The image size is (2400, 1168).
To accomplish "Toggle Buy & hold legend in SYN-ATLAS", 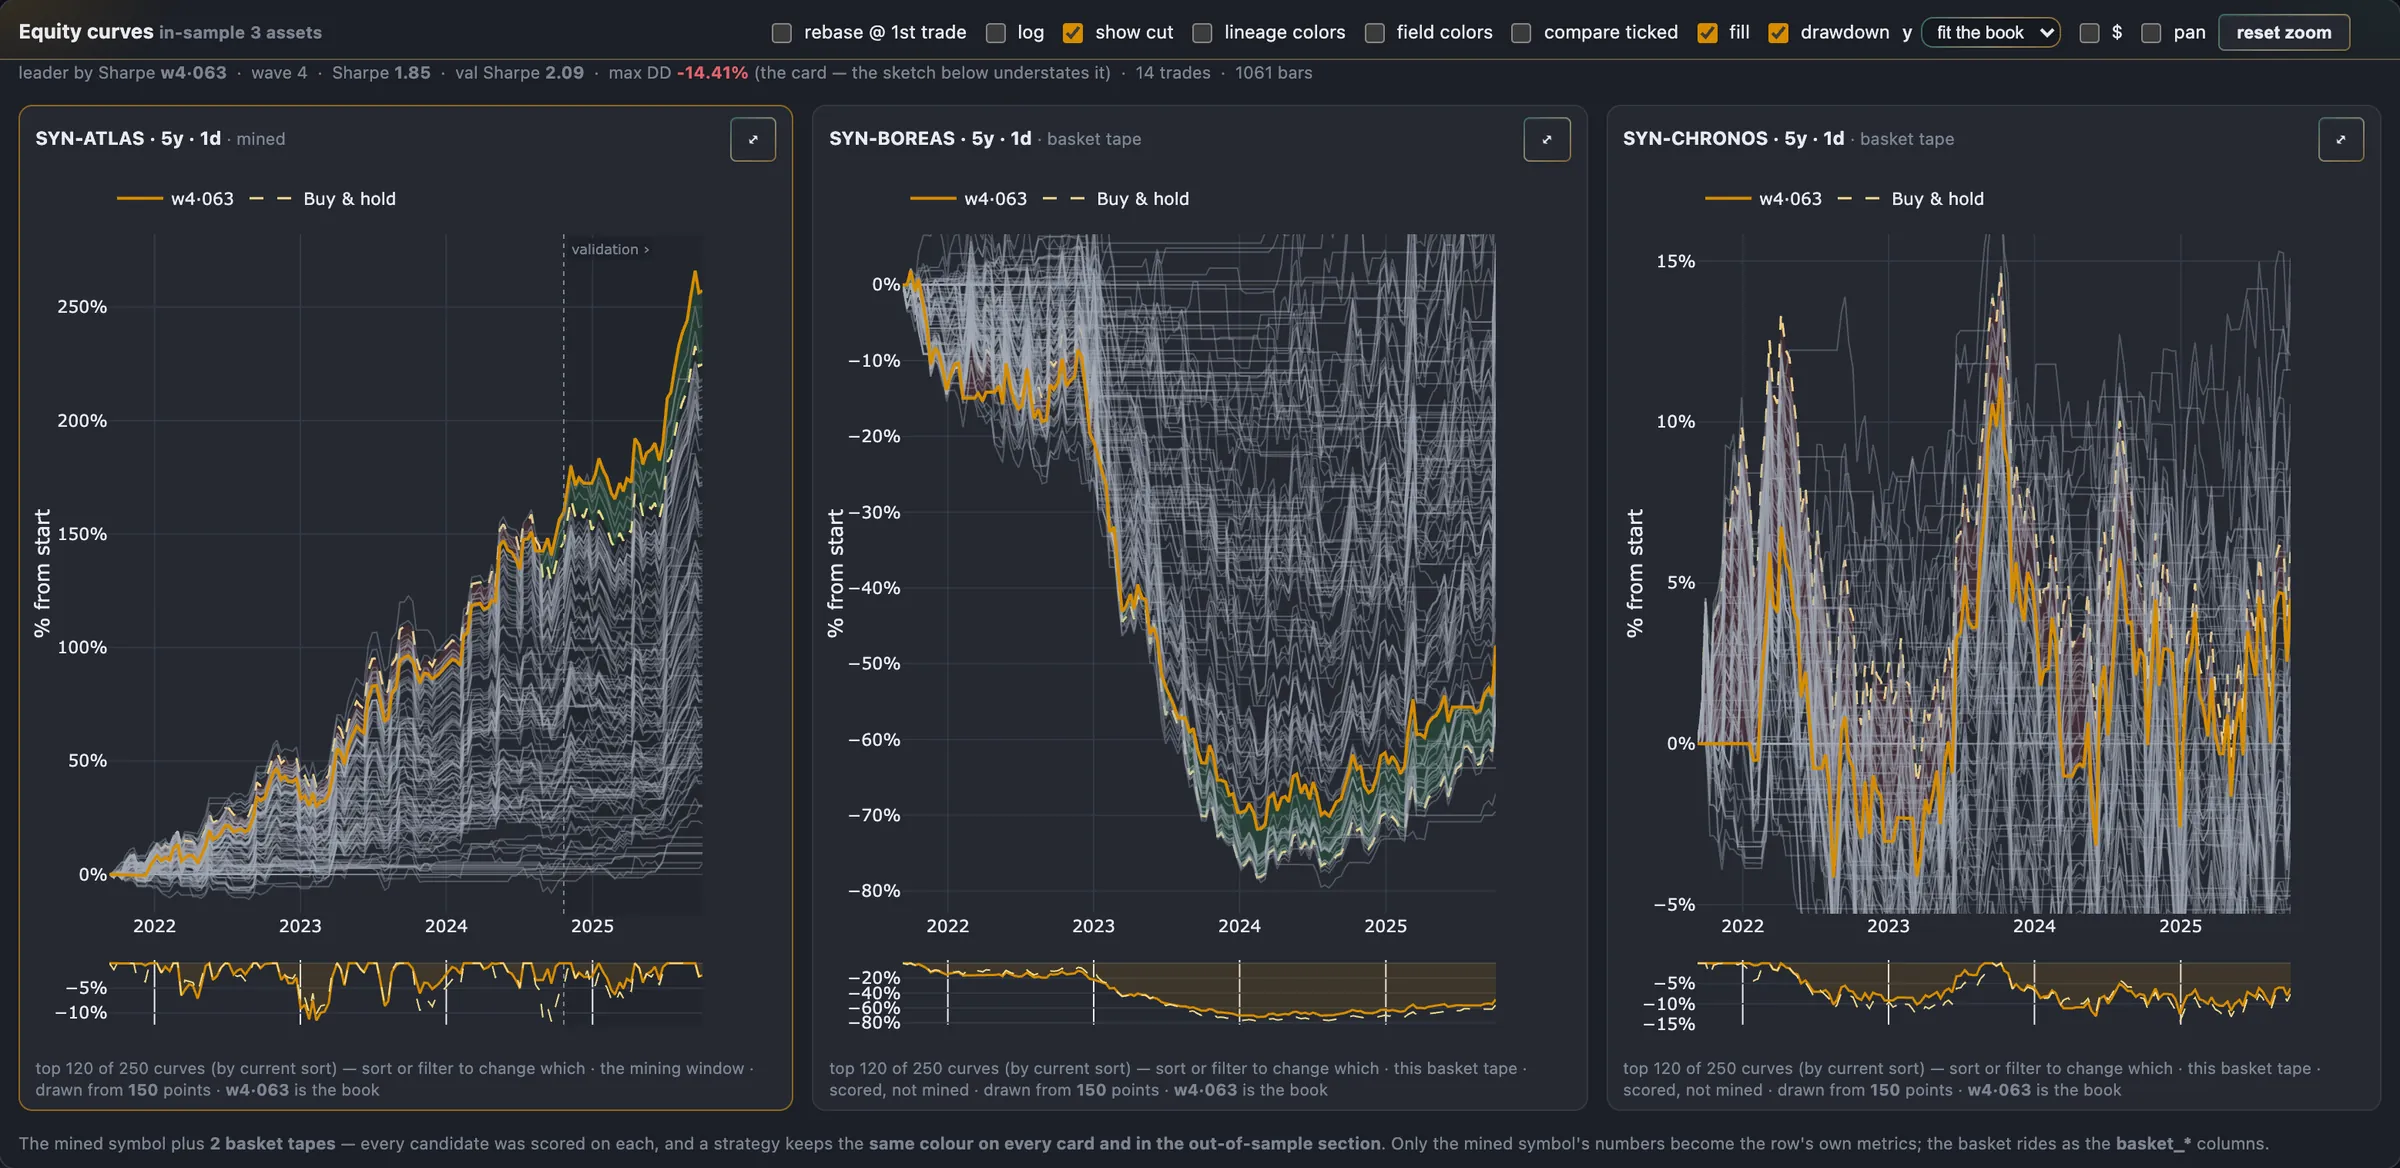I will click(x=322, y=199).
